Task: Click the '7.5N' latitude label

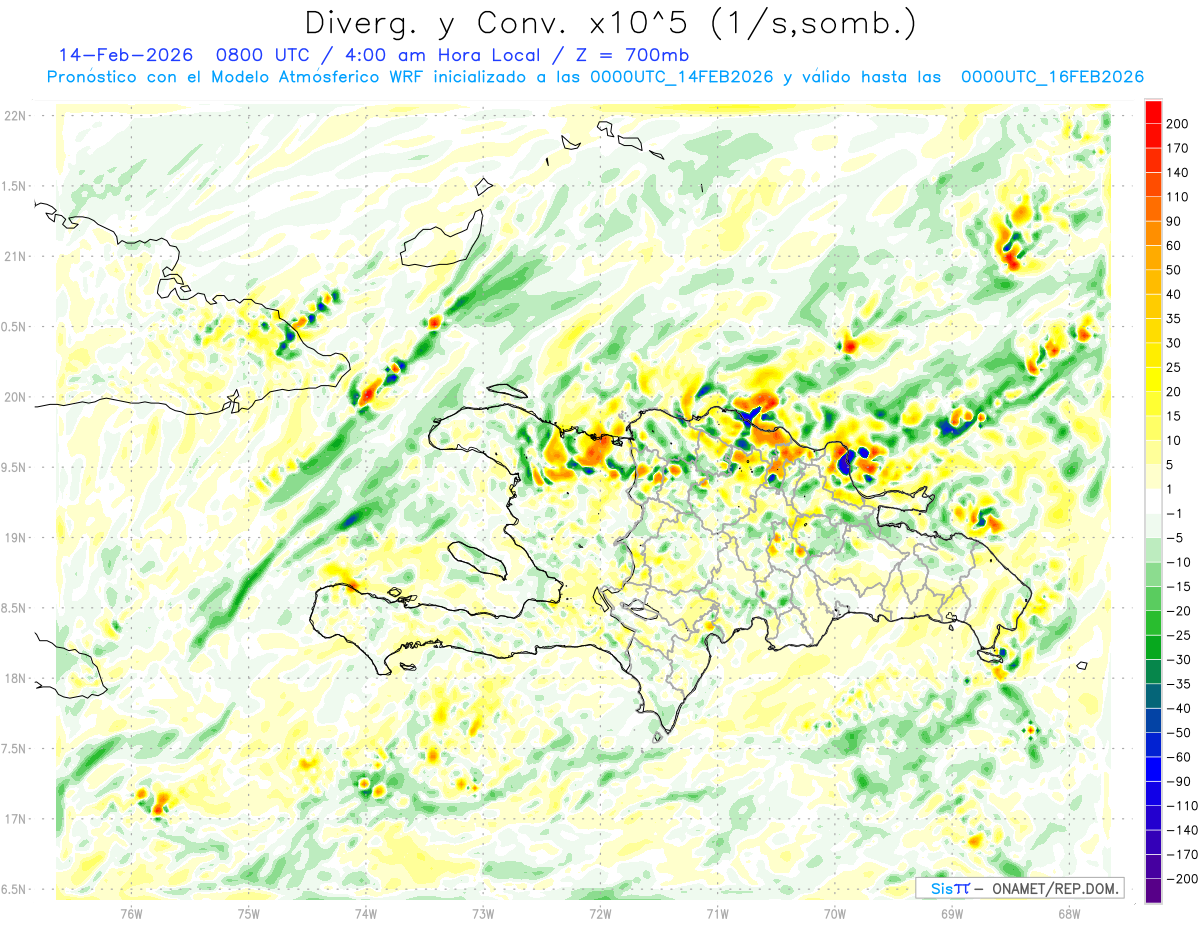Action: click(13, 749)
